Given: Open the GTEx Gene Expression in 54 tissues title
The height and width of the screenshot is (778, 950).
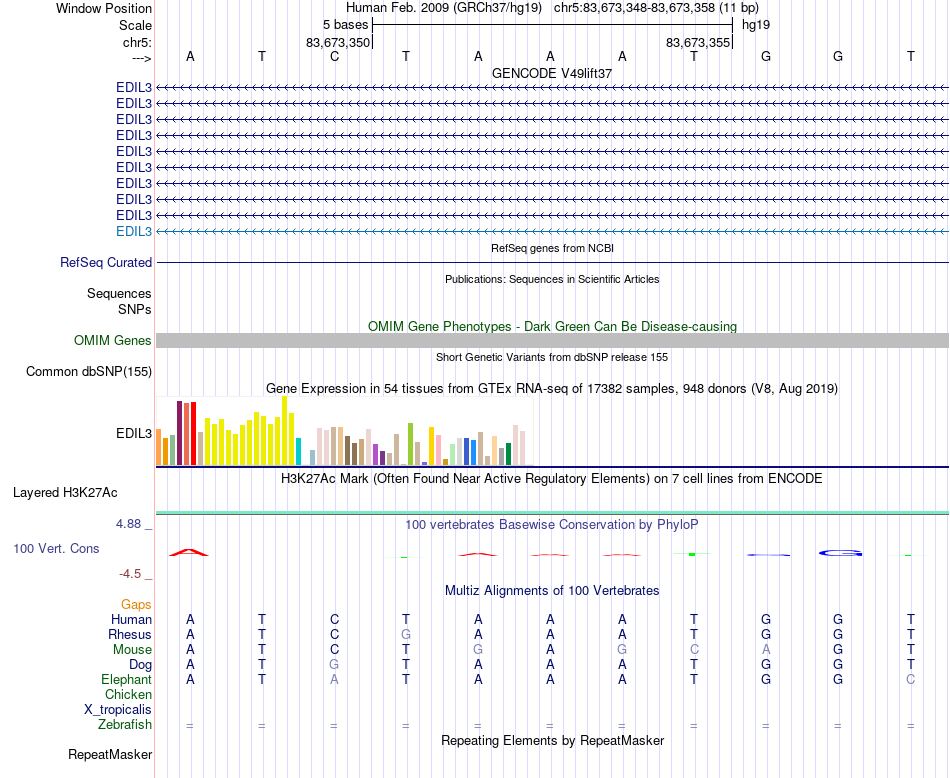Looking at the screenshot, I should point(552,389).
